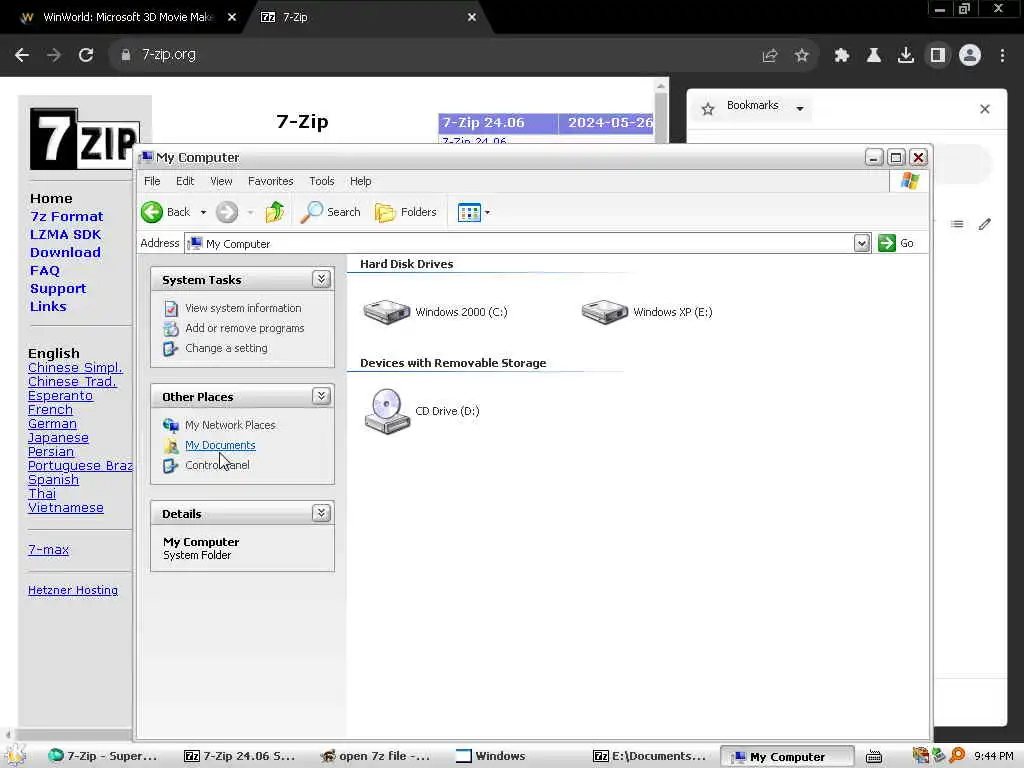Collapse the Other Places panel
The image size is (1024, 768).
(321, 396)
